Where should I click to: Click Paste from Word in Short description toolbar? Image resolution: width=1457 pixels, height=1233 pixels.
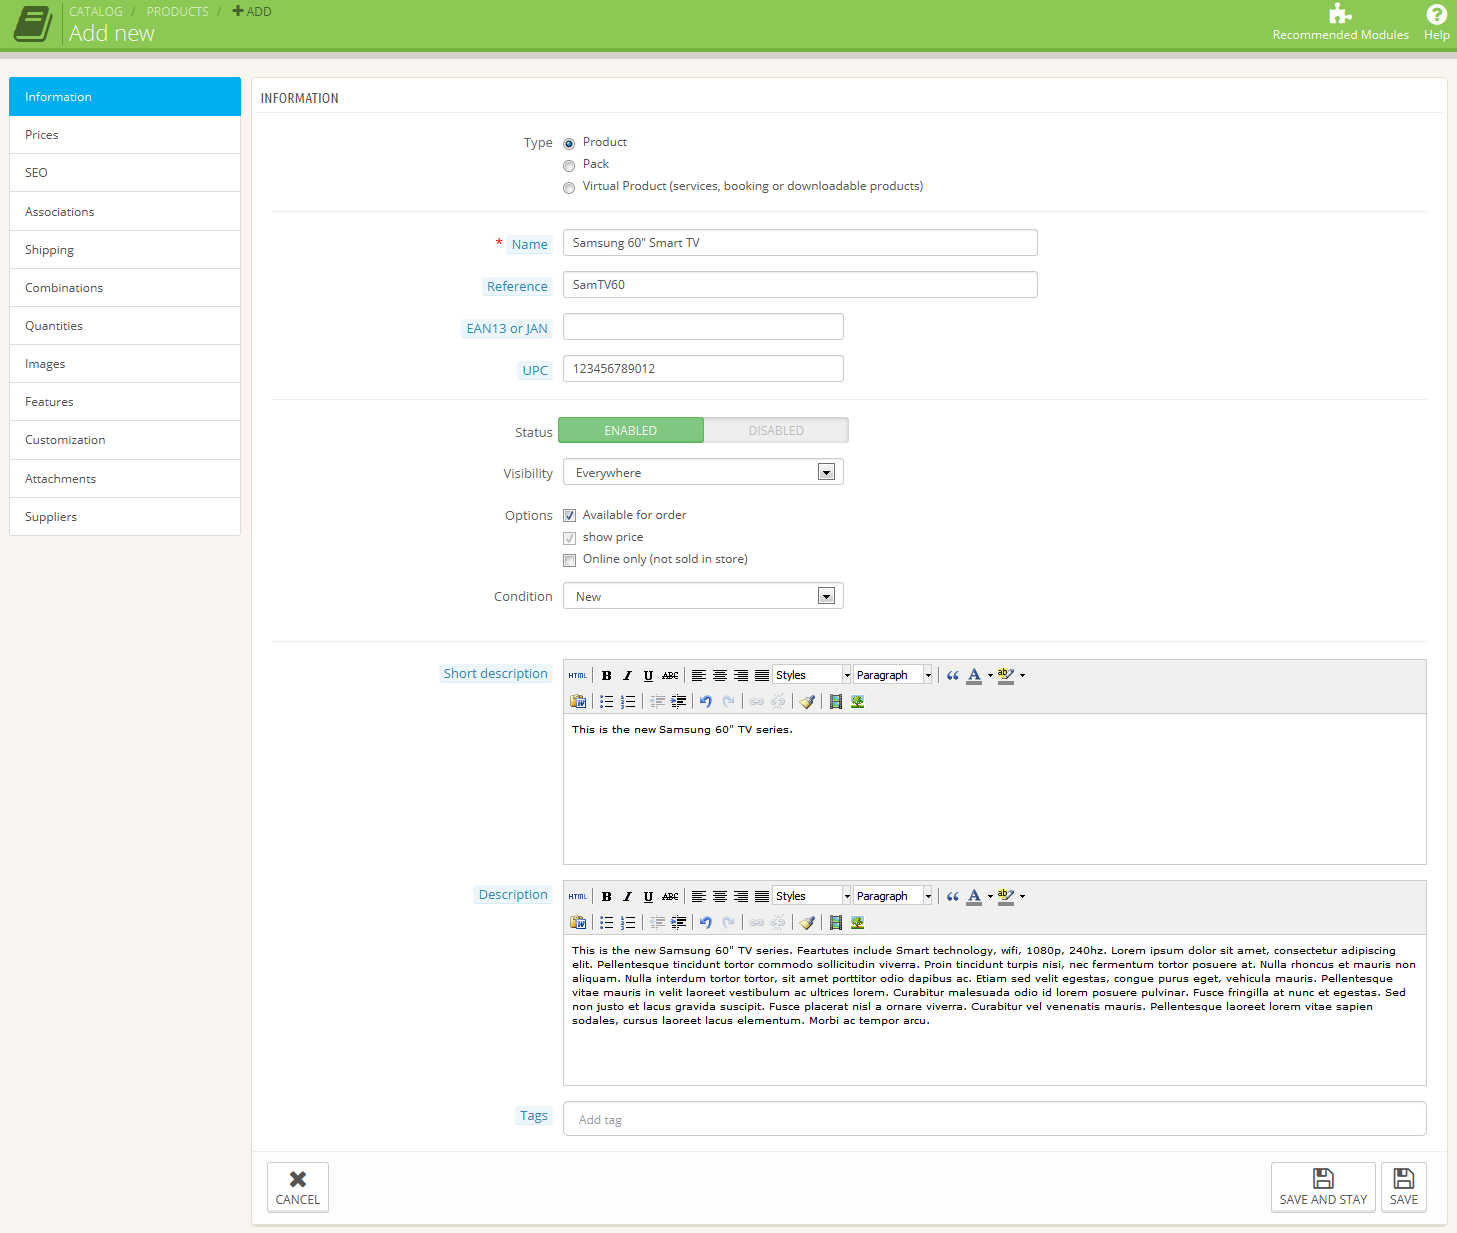(x=578, y=702)
